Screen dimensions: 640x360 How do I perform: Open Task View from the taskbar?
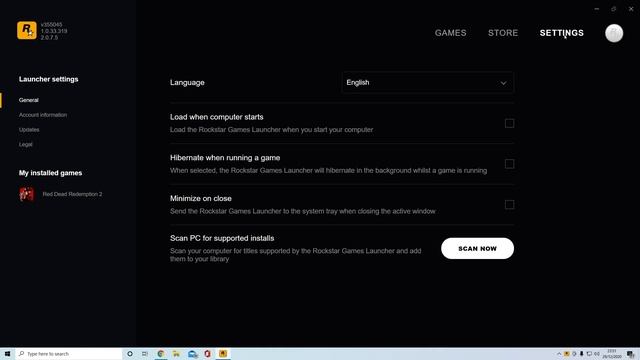(145, 354)
